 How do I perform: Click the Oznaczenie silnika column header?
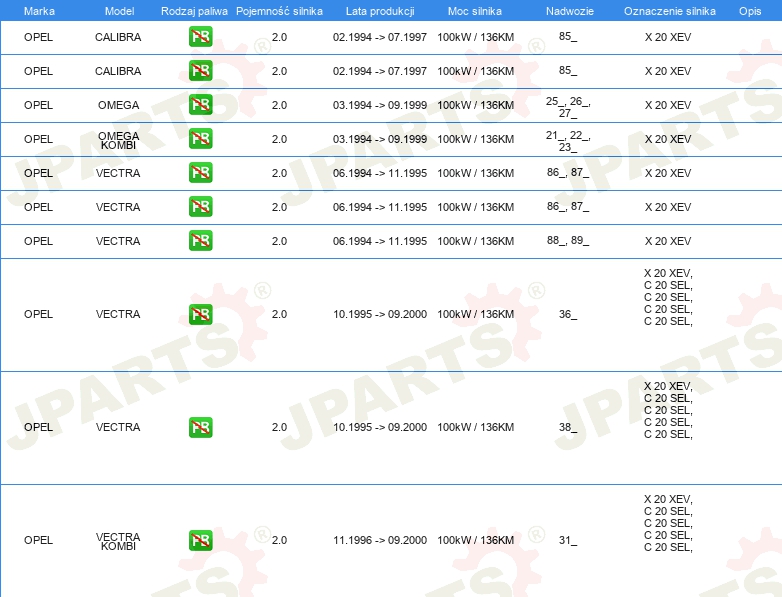coord(670,11)
